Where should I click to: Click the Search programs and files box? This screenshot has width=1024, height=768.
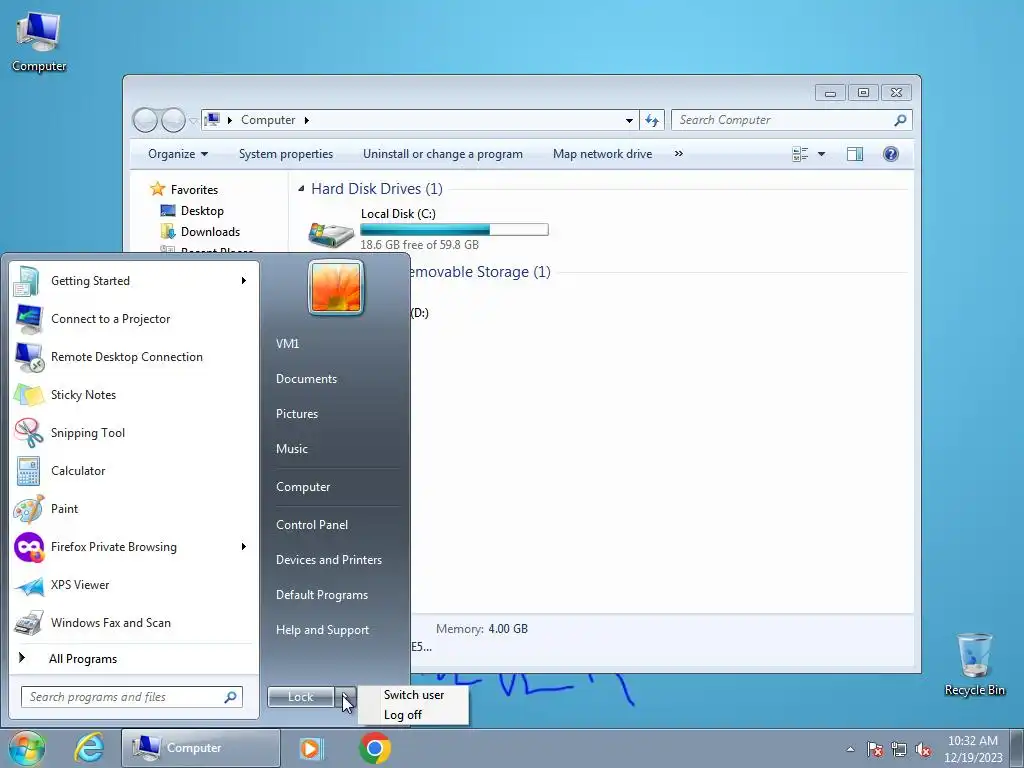(132, 697)
